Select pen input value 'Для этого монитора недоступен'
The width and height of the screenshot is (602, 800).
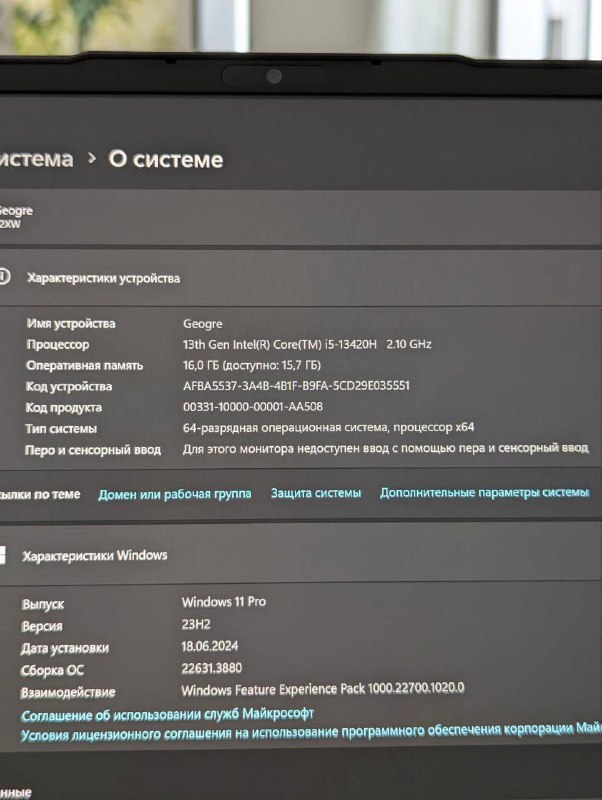point(271,448)
